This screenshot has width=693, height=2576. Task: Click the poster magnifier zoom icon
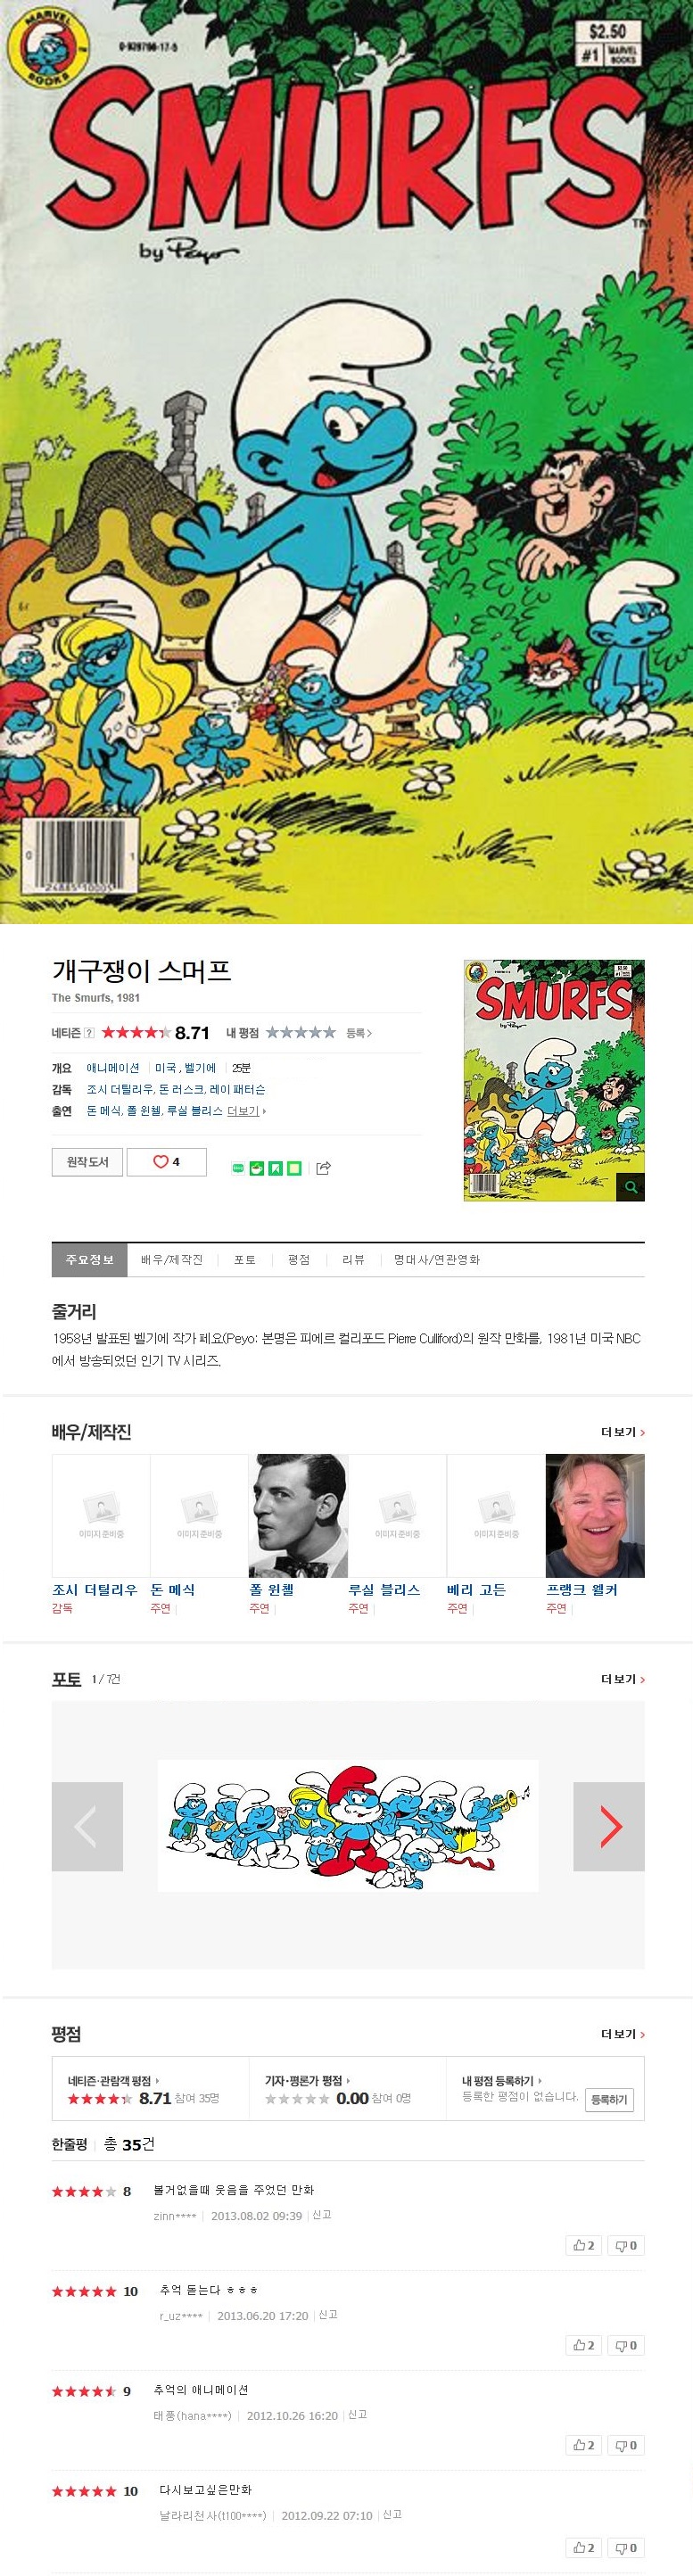pos(631,1187)
